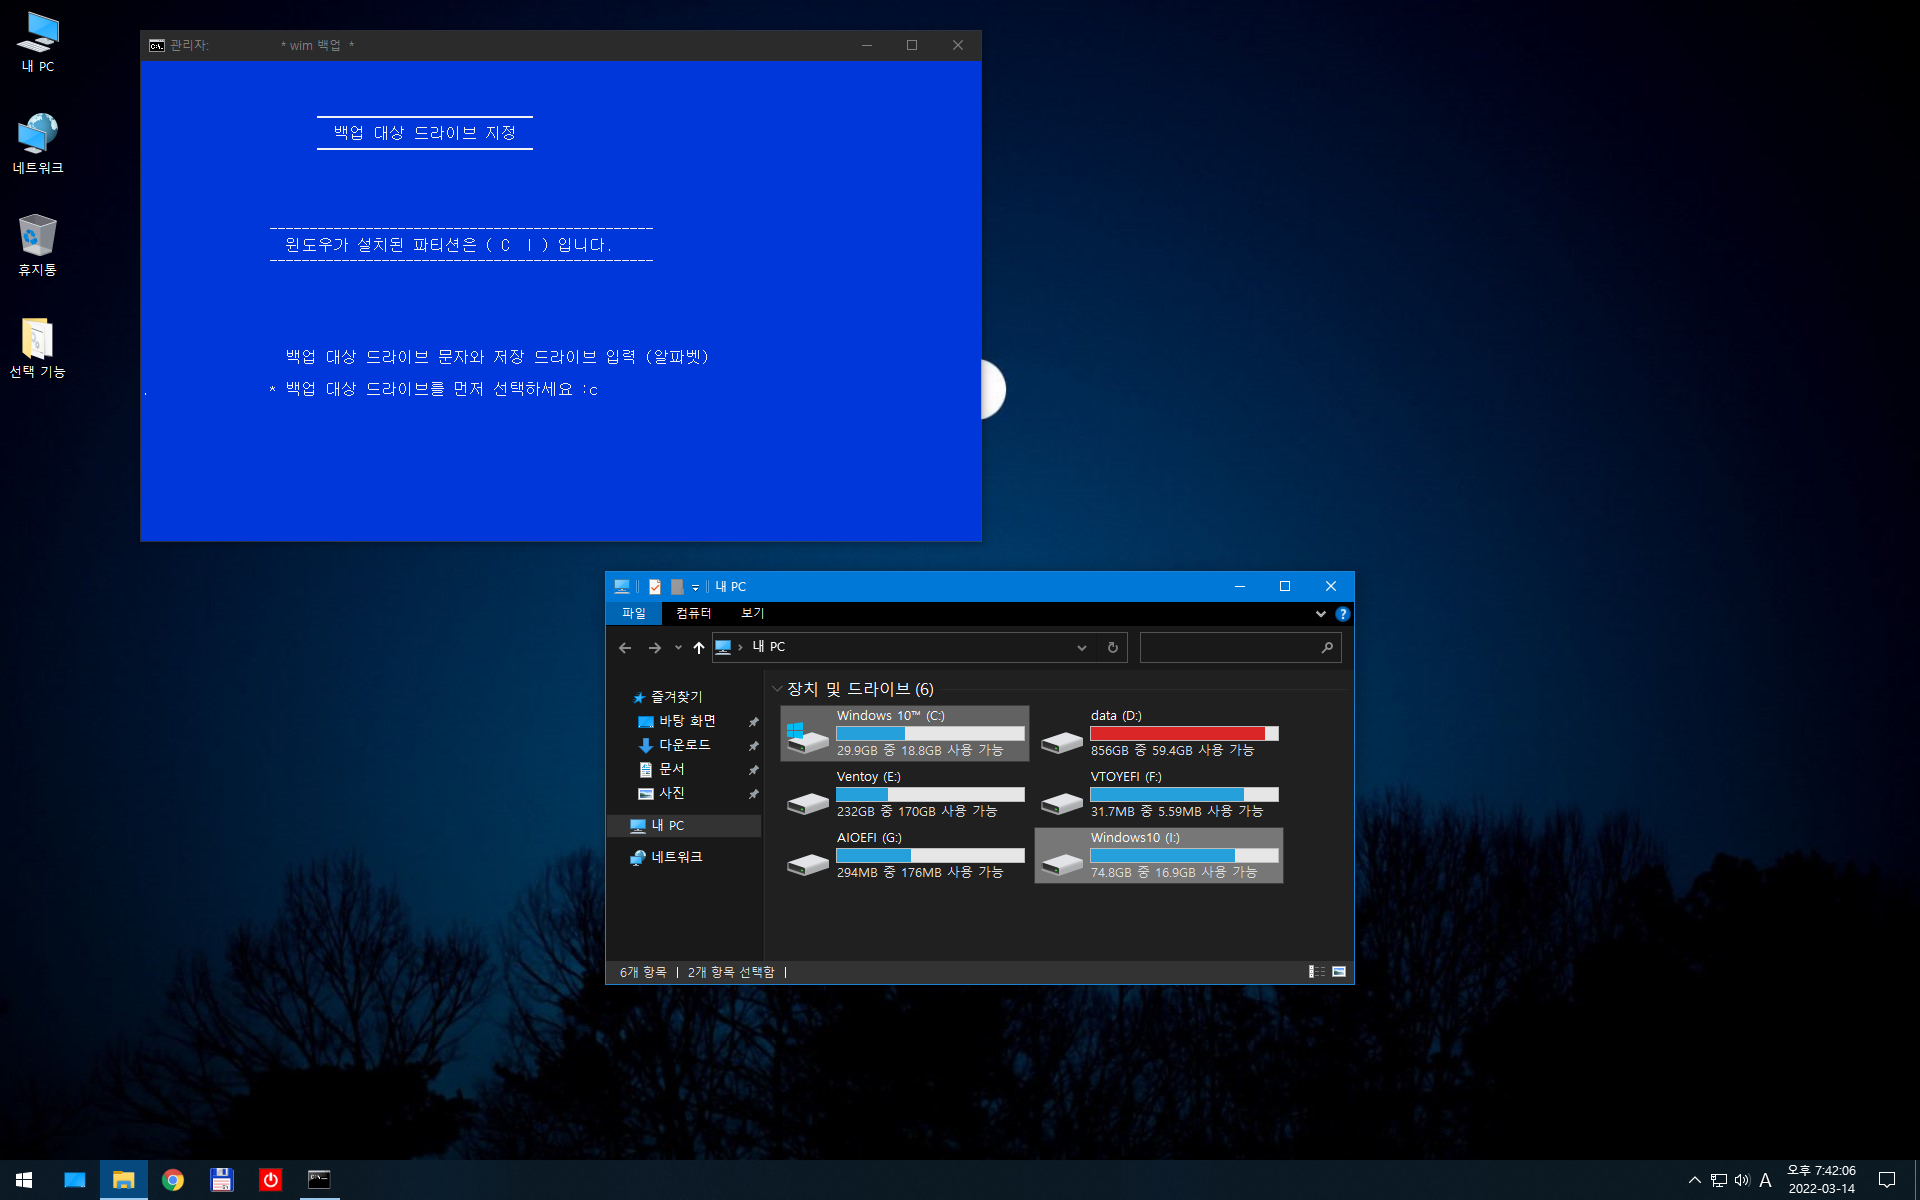This screenshot has width=1920, height=1200.
Task: Go back in Explorer navigation
Action: point(625,648)
